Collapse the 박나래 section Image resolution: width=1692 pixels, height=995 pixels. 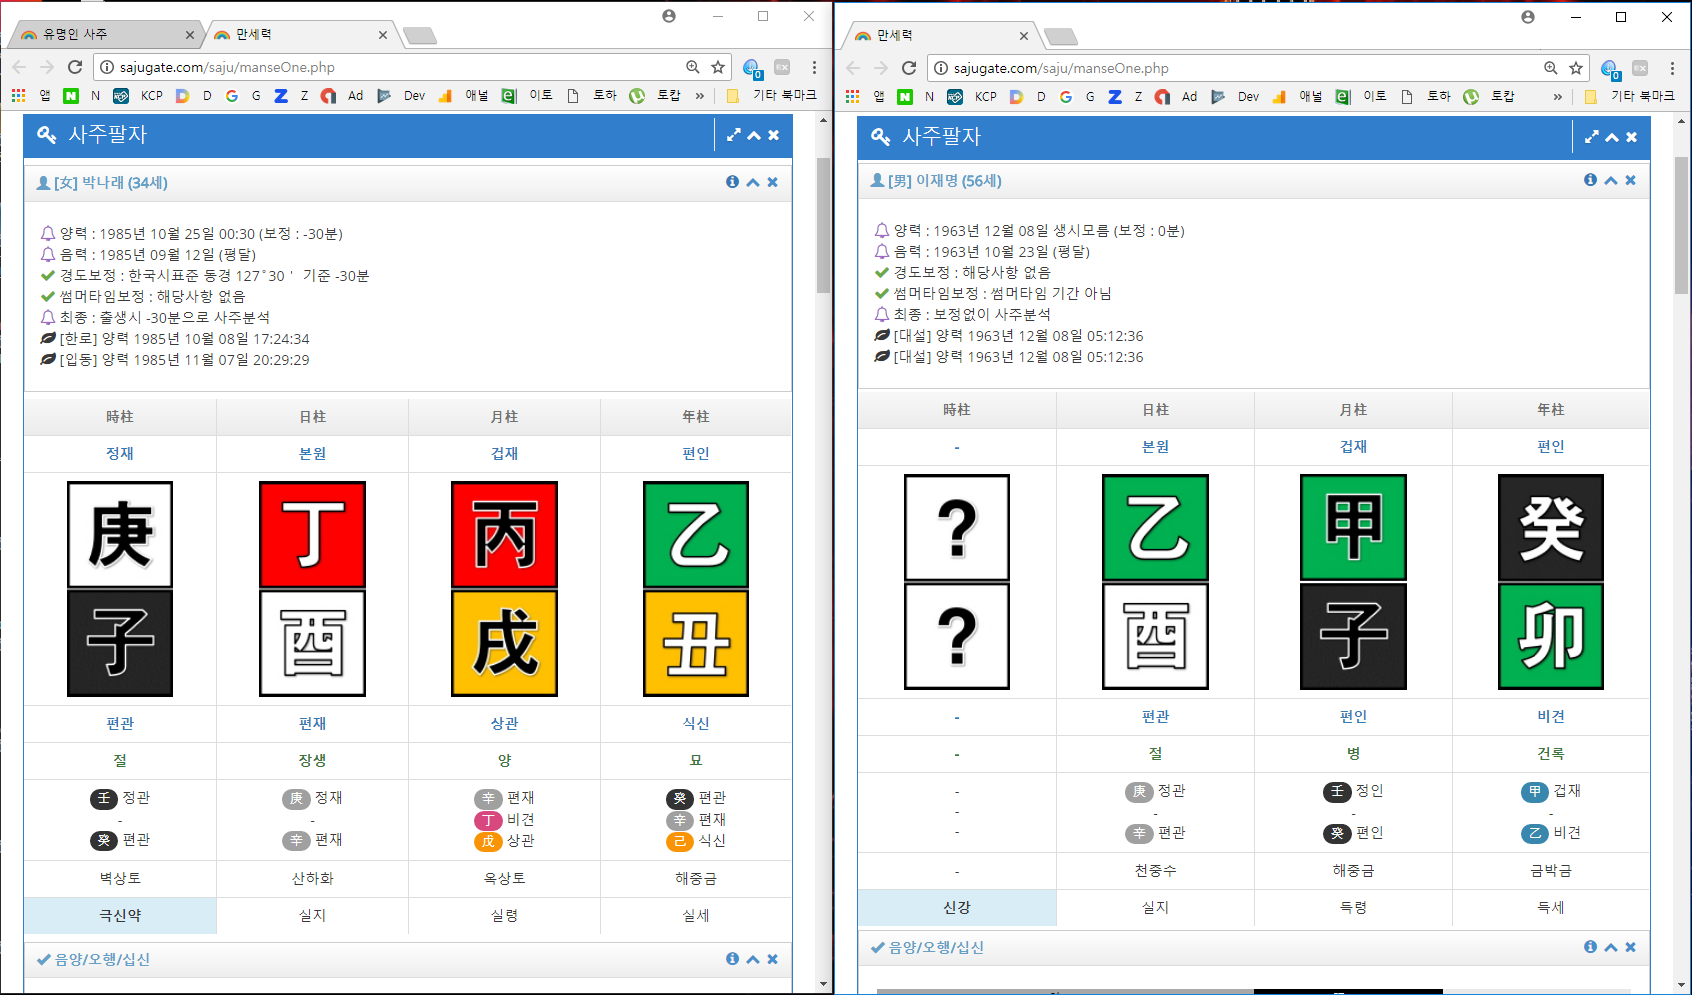(x=752, y=182)
